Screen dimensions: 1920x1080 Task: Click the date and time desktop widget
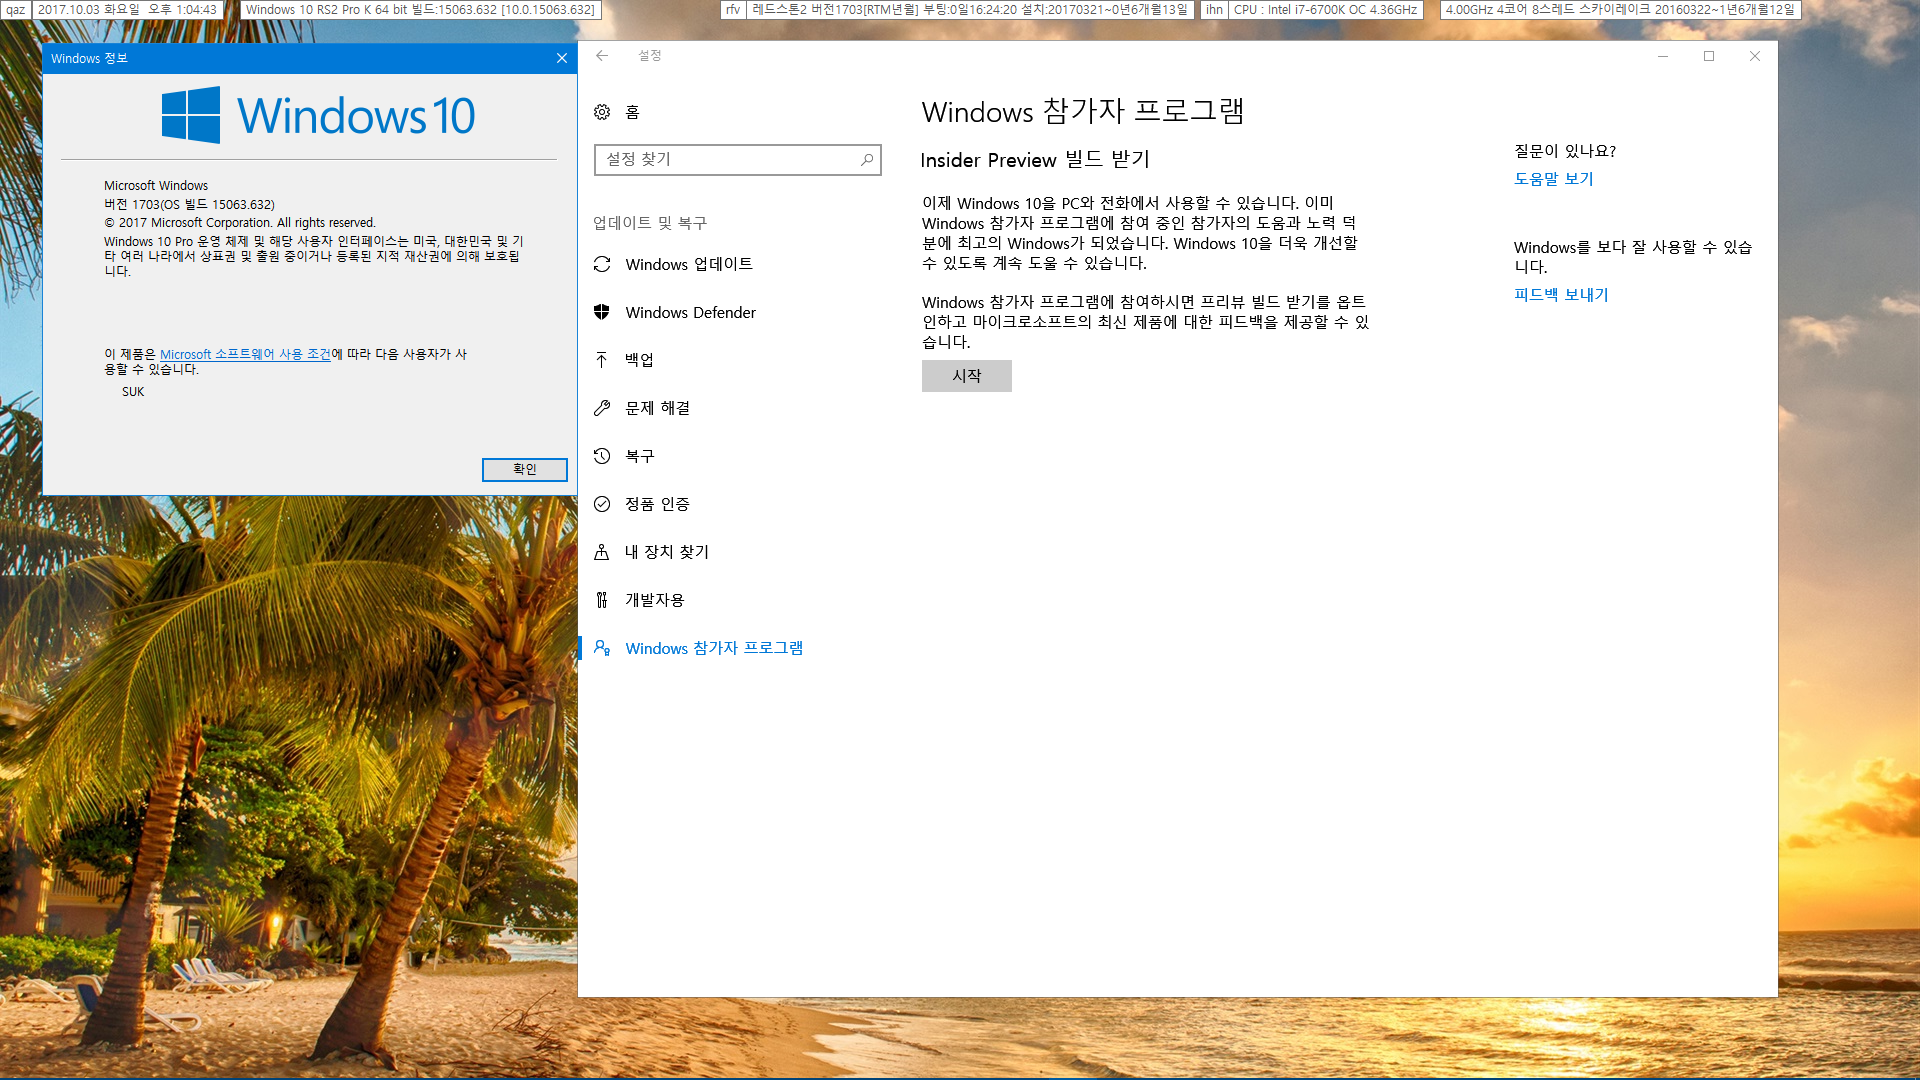click(128, 10)
